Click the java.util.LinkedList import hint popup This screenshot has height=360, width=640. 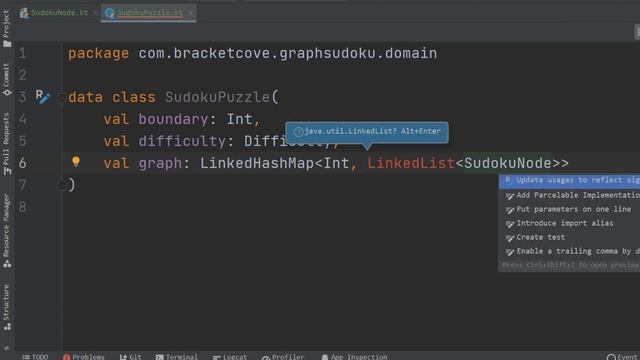pyautogui.click(x=367, y=131)
